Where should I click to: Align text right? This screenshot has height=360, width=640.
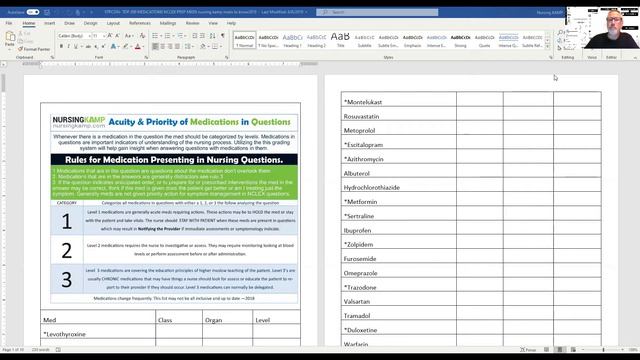point(170,47)
